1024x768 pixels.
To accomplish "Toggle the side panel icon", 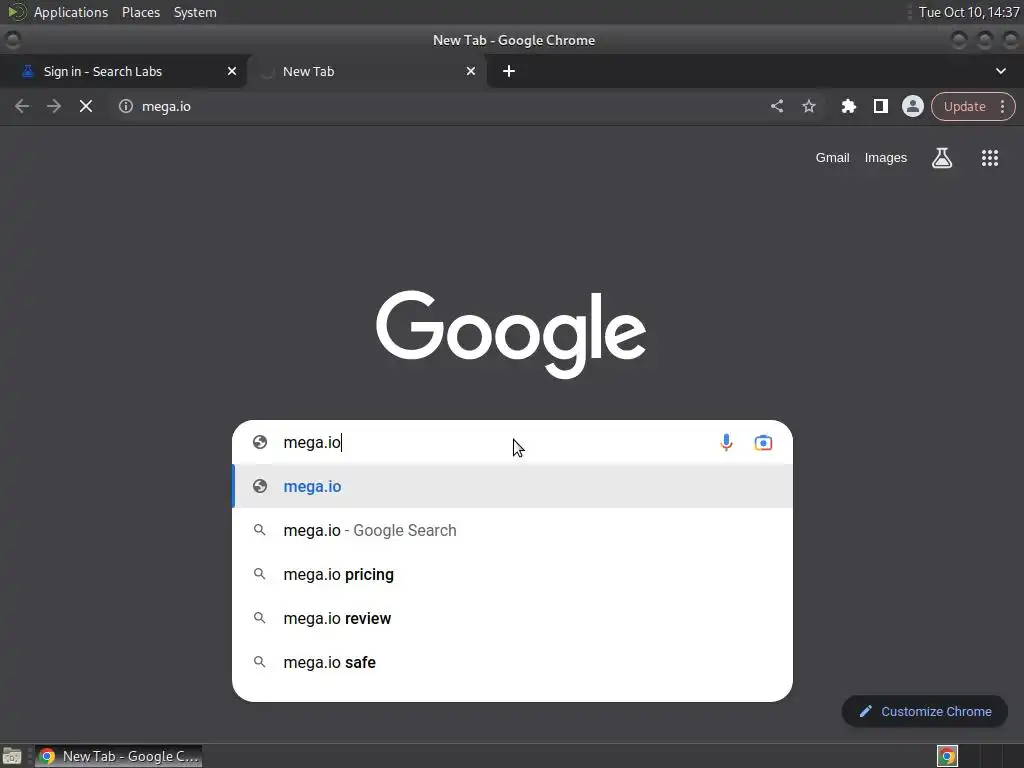I will 880,106.
